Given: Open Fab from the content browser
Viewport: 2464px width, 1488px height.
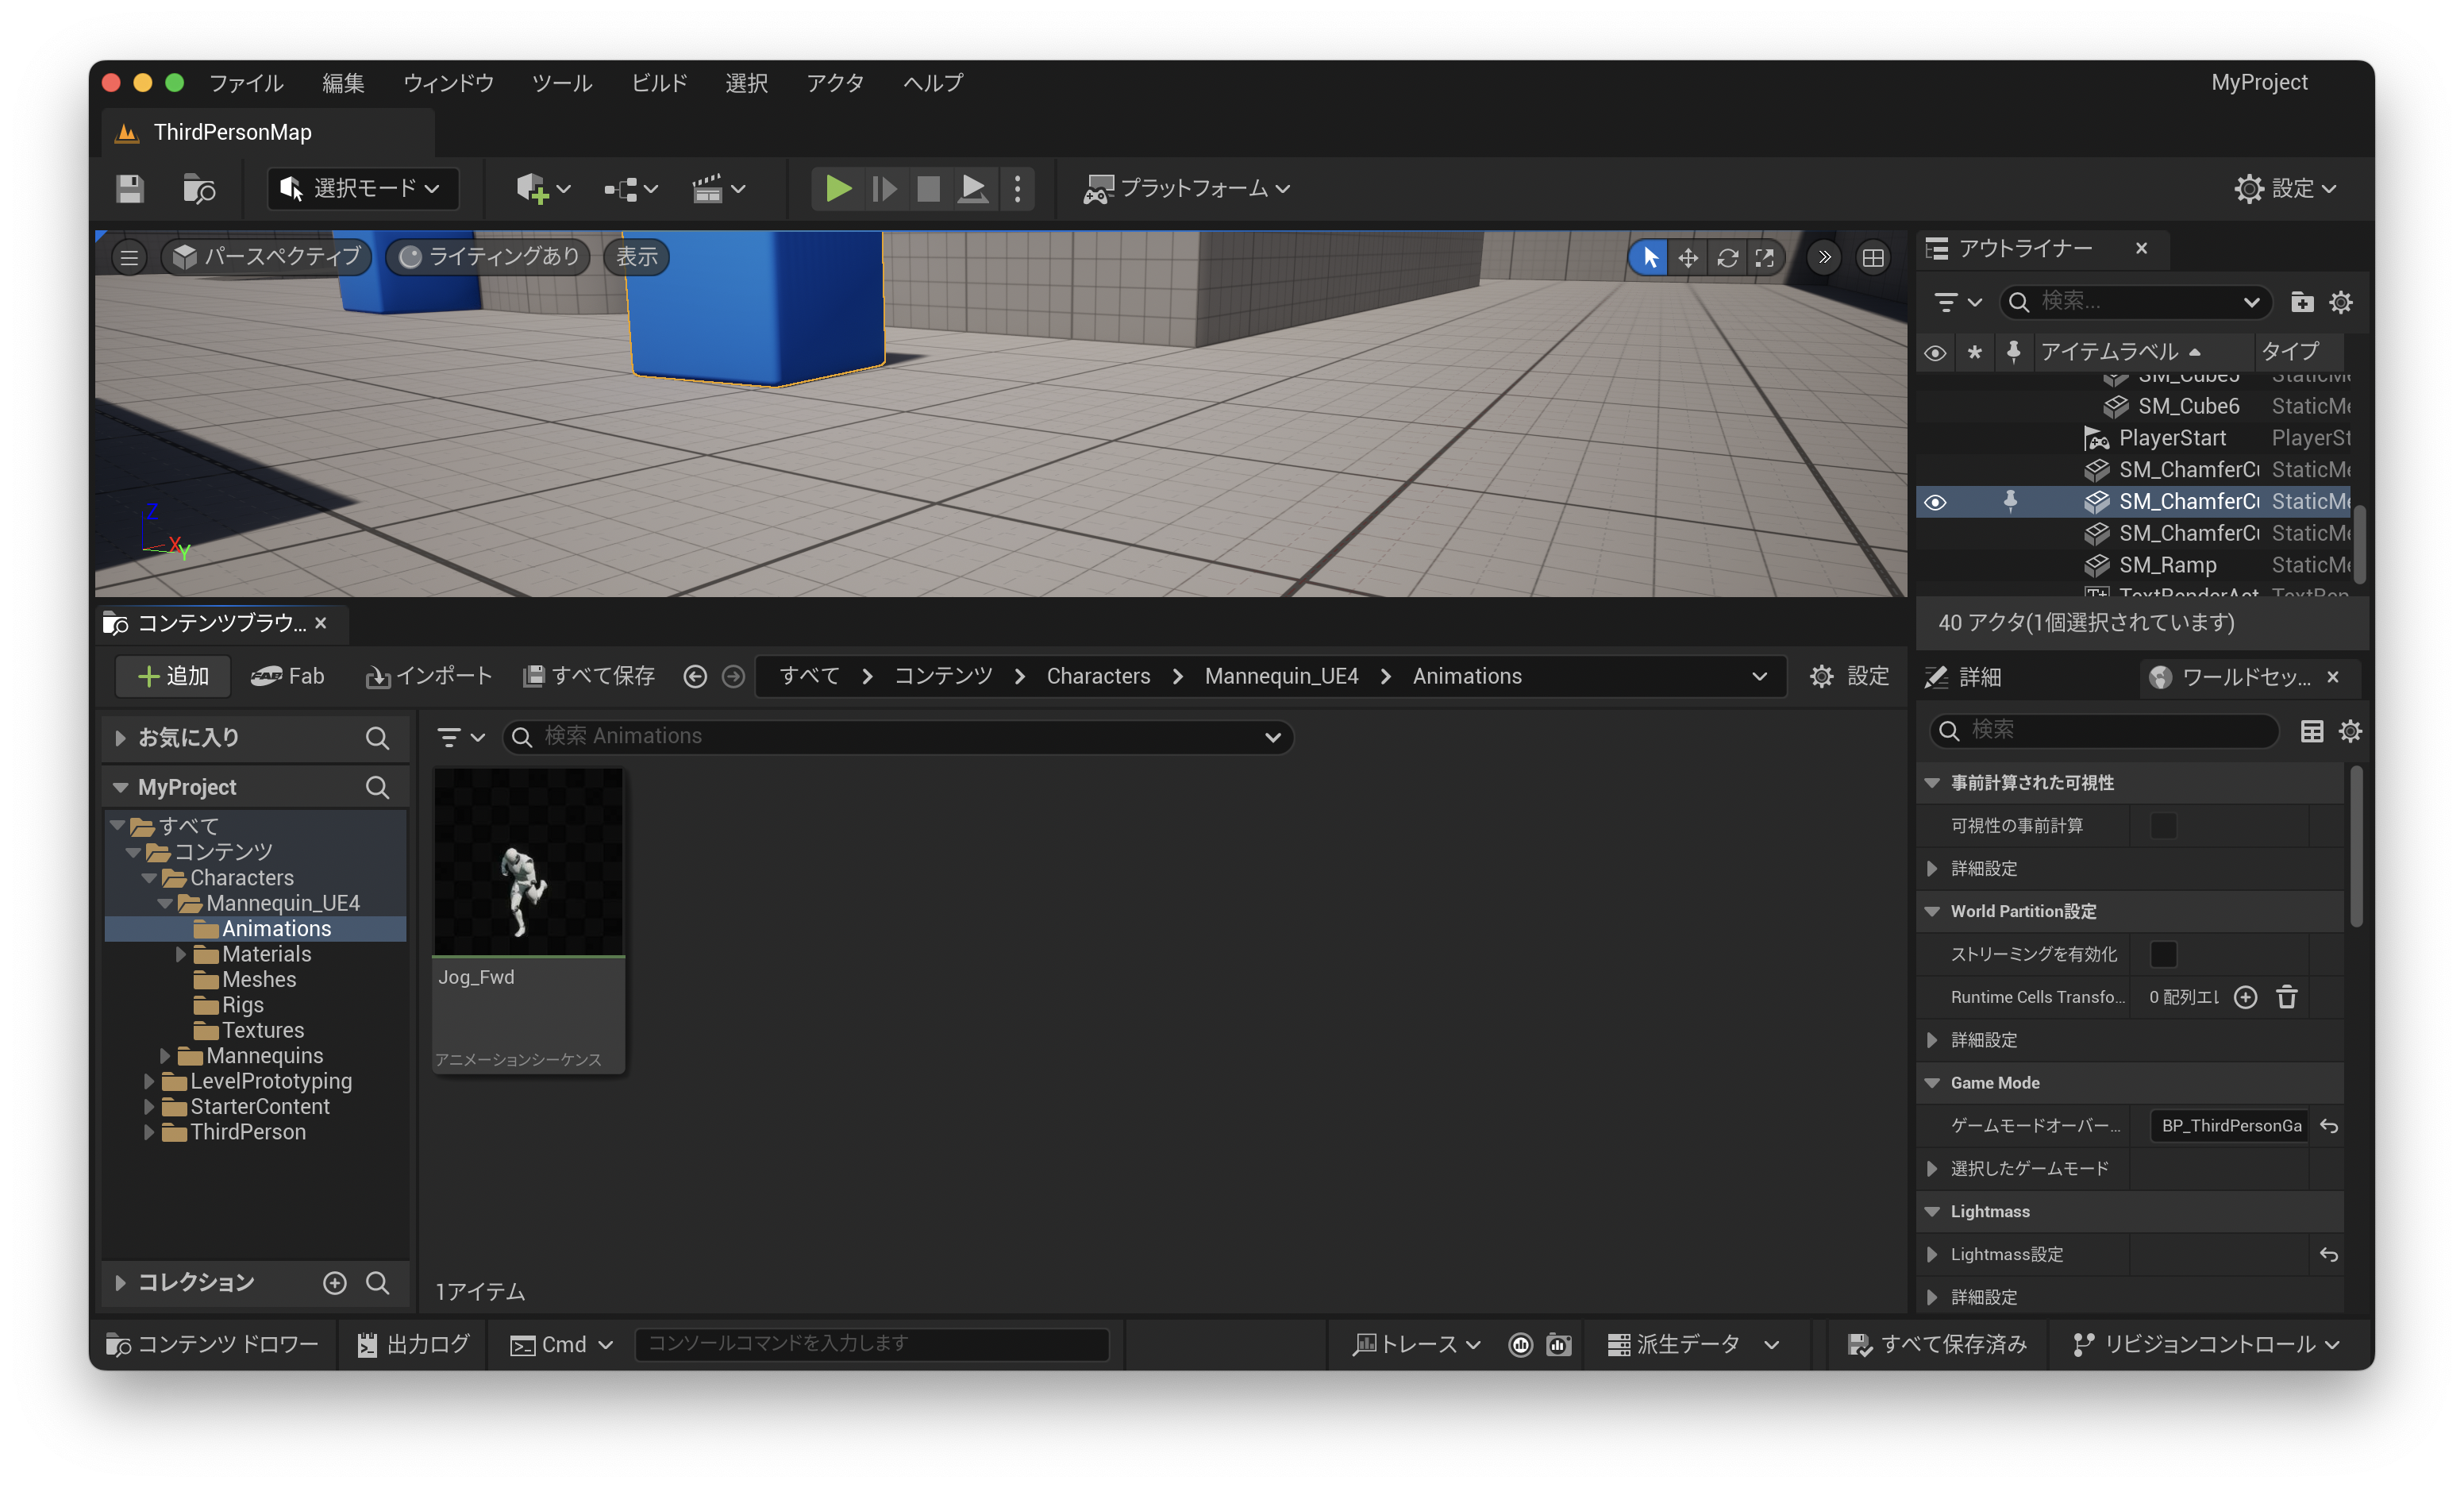Looking at the screenshot, I should [x=287, y=677].
